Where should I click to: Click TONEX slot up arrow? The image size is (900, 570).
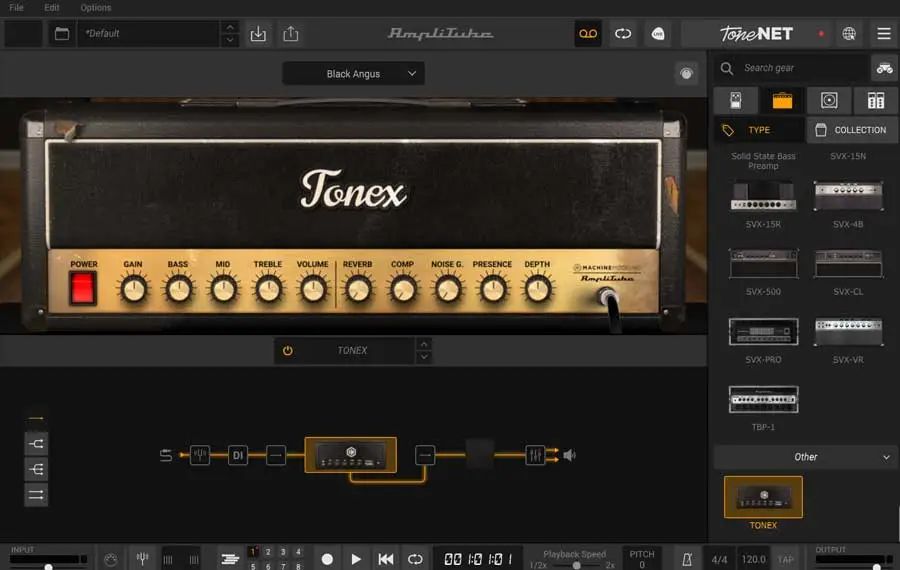click(424, 344)
